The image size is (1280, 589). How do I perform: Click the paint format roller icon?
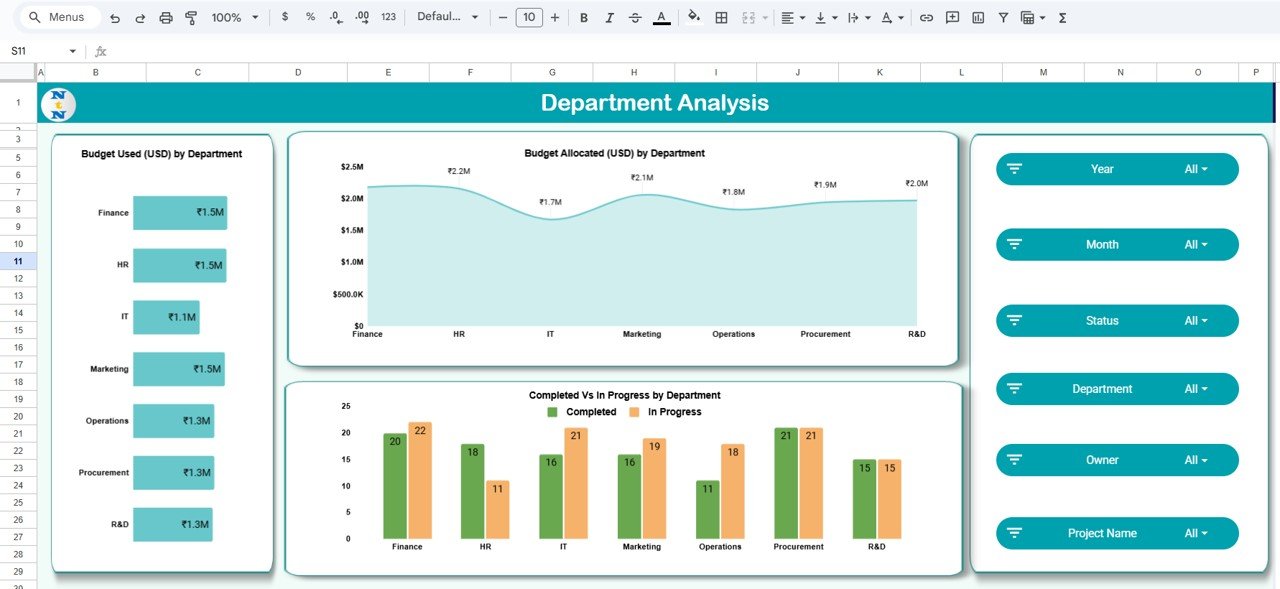pos(191,17)
